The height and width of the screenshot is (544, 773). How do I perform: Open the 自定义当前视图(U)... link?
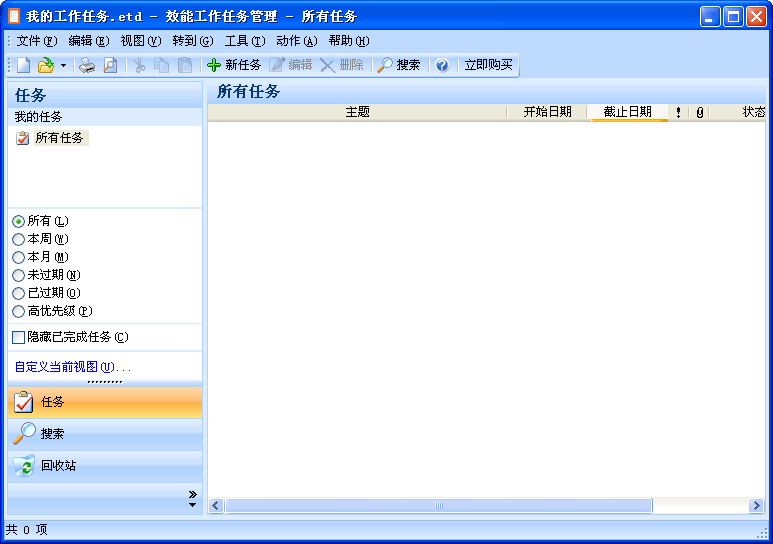coord(73,367)
